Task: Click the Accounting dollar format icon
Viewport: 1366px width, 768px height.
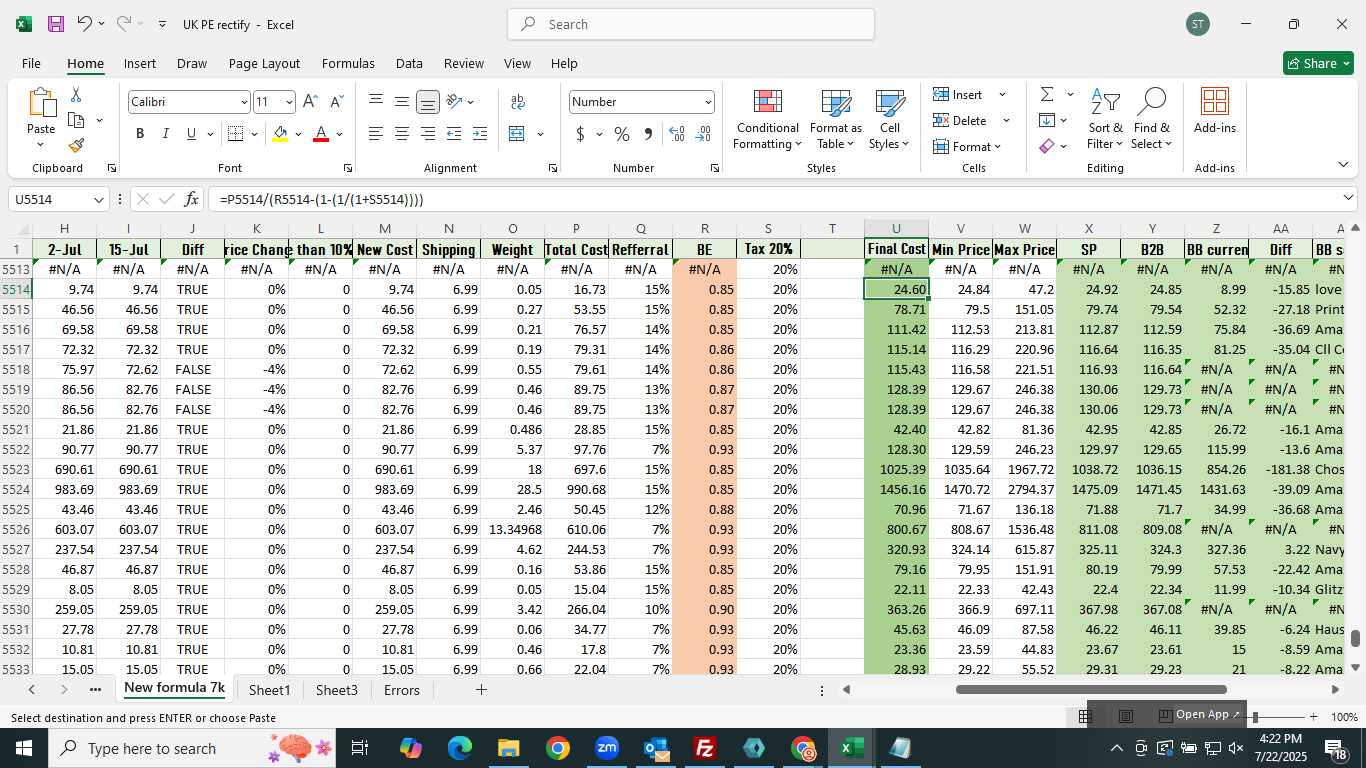Action: [580, 134]
